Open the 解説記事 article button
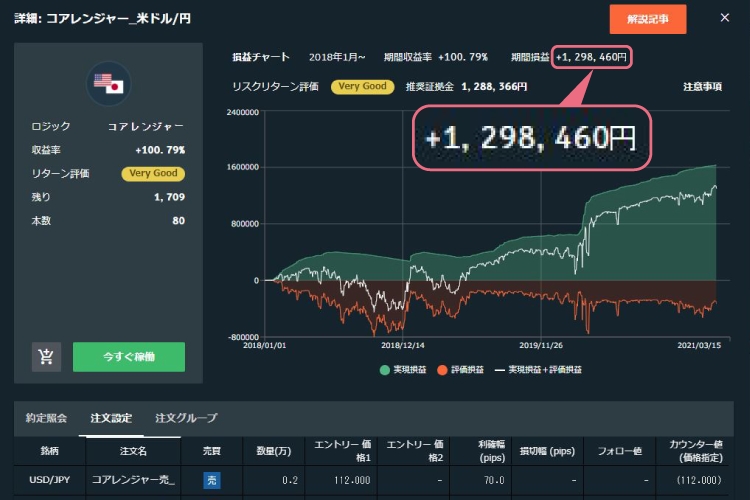Image resolution: width=750 pixels, height=500 pixels. pos(648,19)
